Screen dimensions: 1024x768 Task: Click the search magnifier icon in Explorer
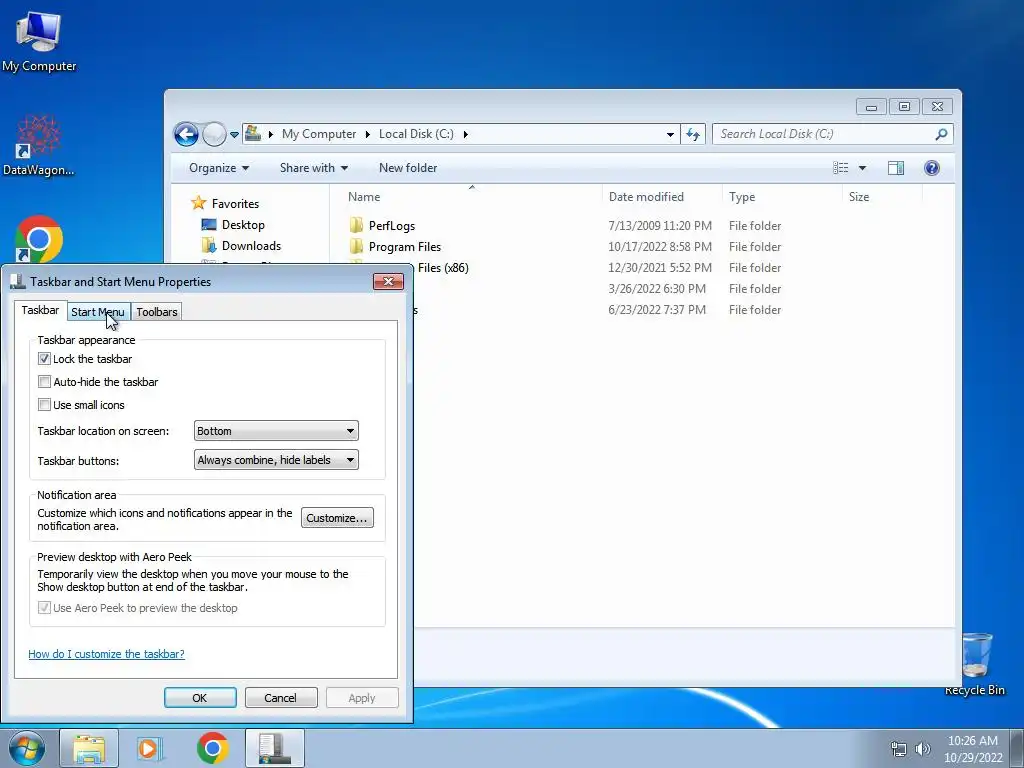[x=940, y=134]
